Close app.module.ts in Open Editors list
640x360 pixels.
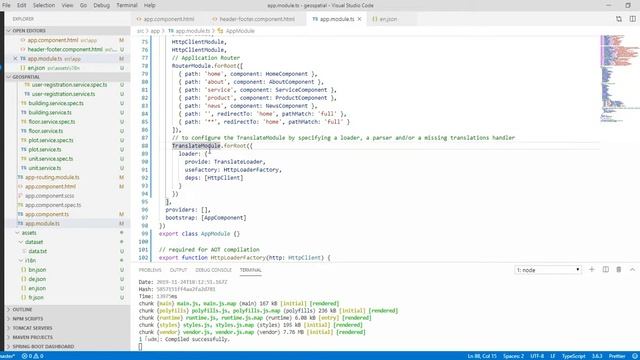coord(15,59)
